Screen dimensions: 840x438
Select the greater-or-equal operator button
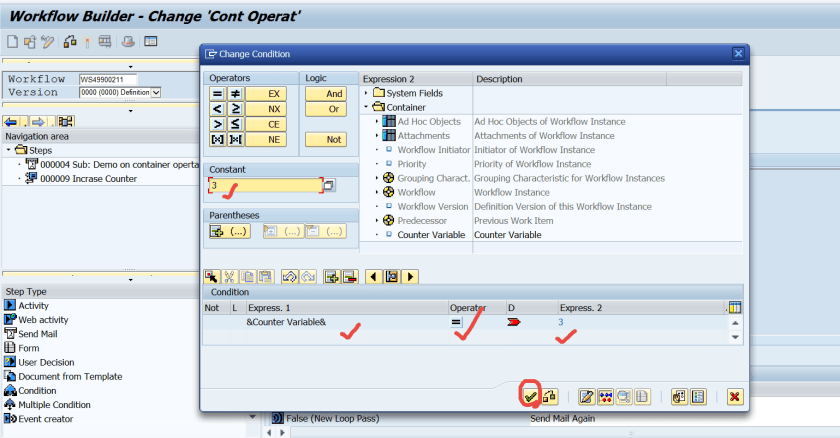tap(235, 109)
